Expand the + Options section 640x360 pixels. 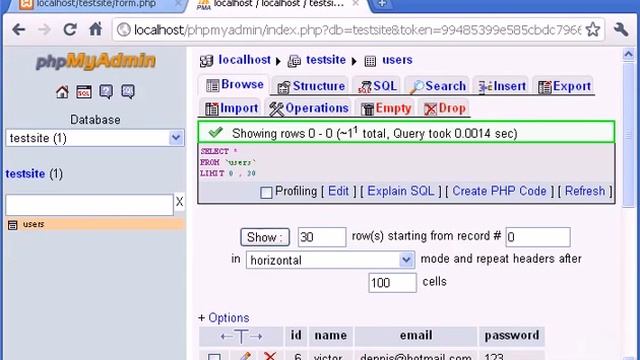[223, 318]
